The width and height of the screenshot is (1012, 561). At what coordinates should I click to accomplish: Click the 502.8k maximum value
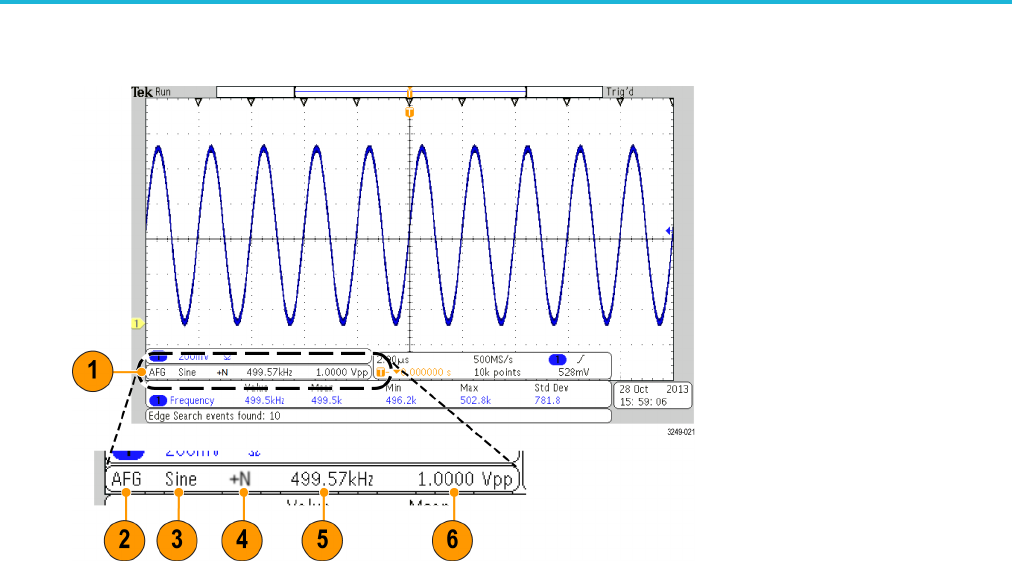coord(476,401)
